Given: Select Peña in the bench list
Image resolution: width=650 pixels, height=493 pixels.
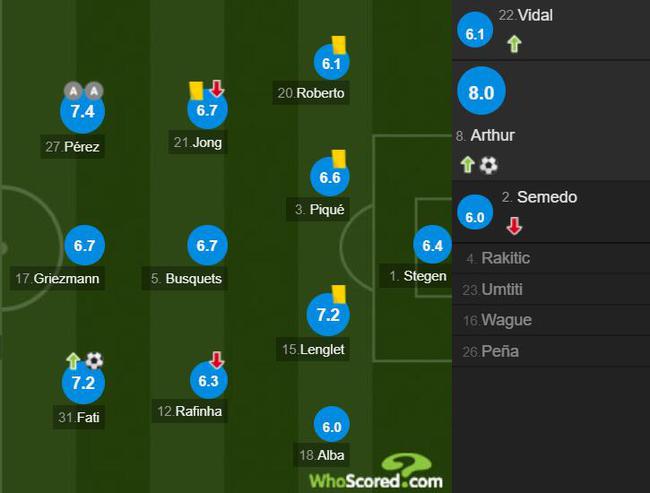Looking at the screenshot, I should (x=551, y=352).
